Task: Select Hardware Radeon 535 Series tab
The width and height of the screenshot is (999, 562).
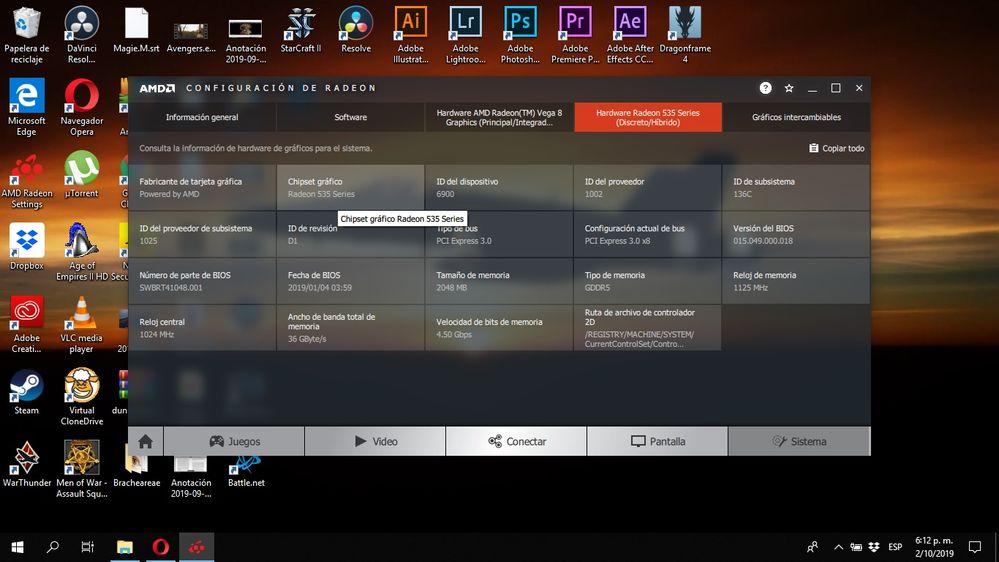Action: click(x=648, y=117)
